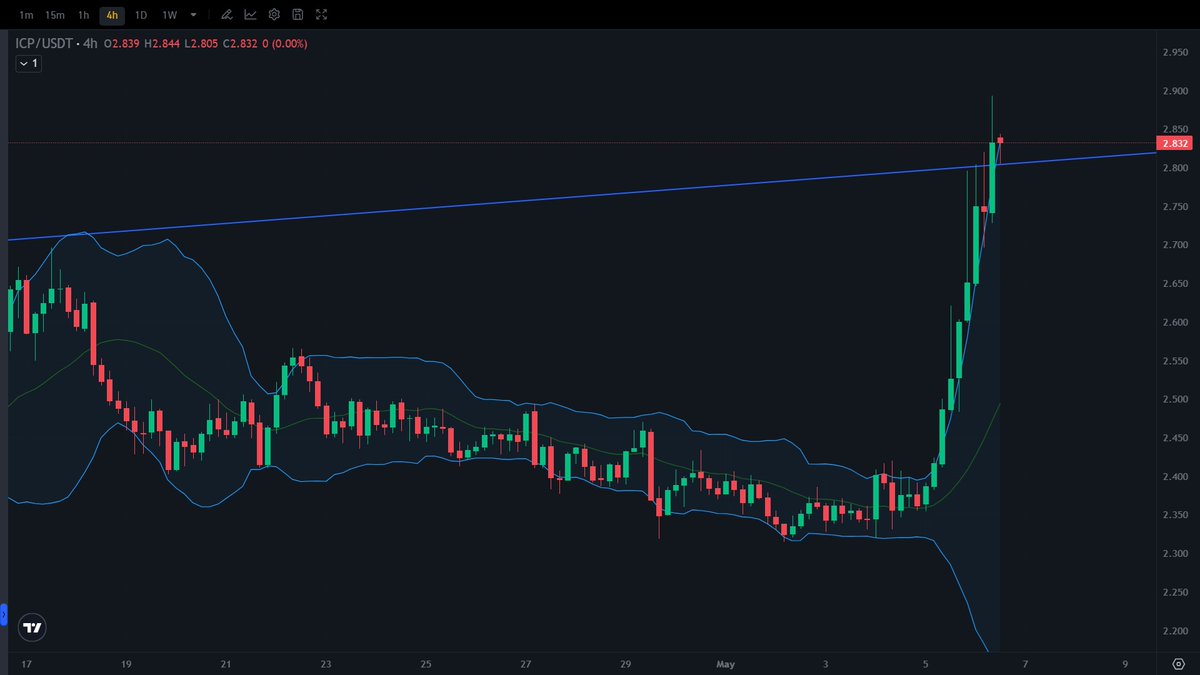The width and height of the screenshot is (1200, 675).
Task: Click the 2.600 price axis label
Action: tap(1175, 322)
